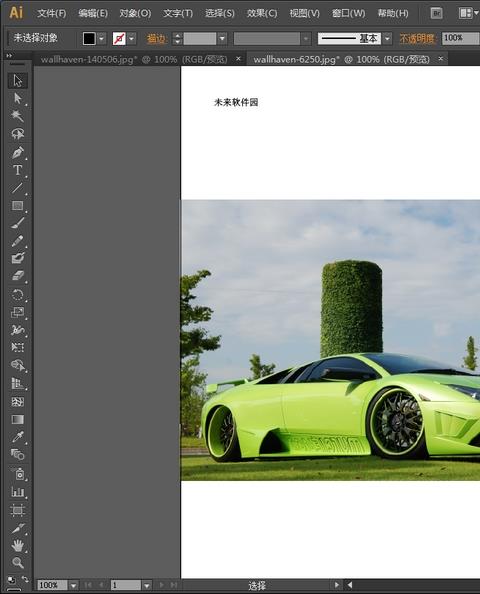This screenshot has height=594, width=480.
Task: Open the artboard number dropdown
Action: pos(147,586)
